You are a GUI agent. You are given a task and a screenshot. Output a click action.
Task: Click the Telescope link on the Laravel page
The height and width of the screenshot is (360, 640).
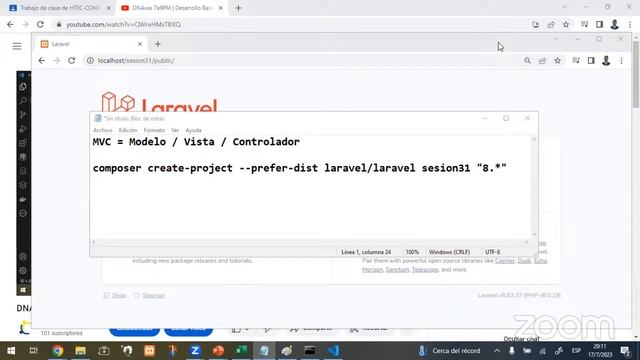(424, 269)
